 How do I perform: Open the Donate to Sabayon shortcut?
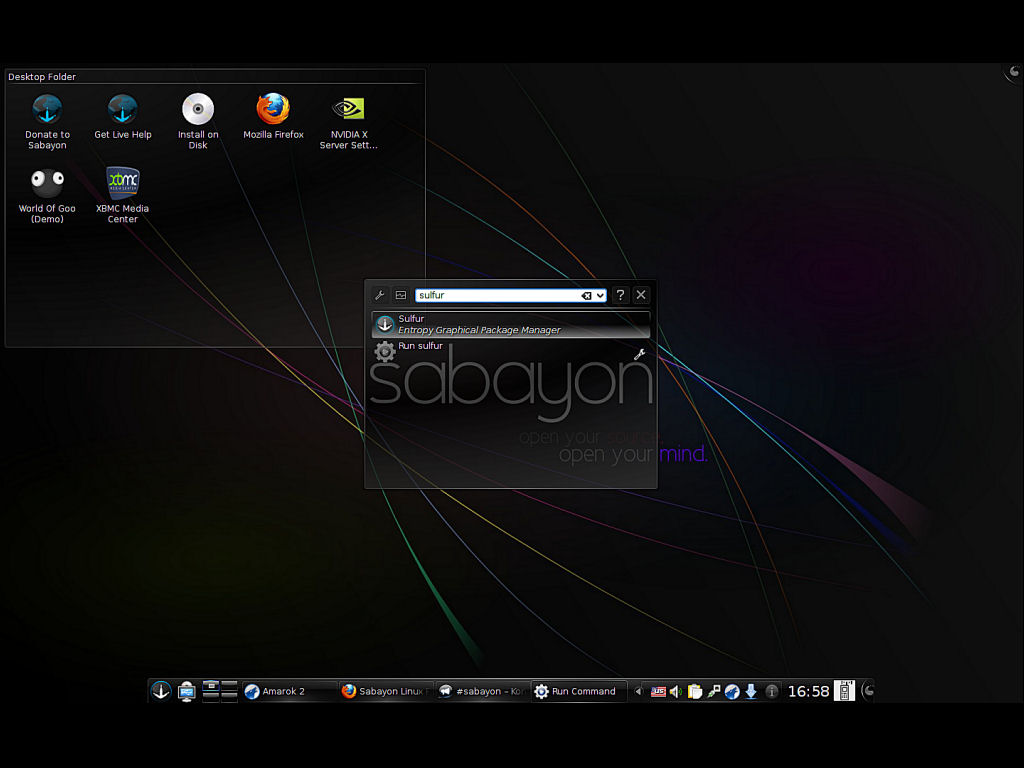coord(46,110)
